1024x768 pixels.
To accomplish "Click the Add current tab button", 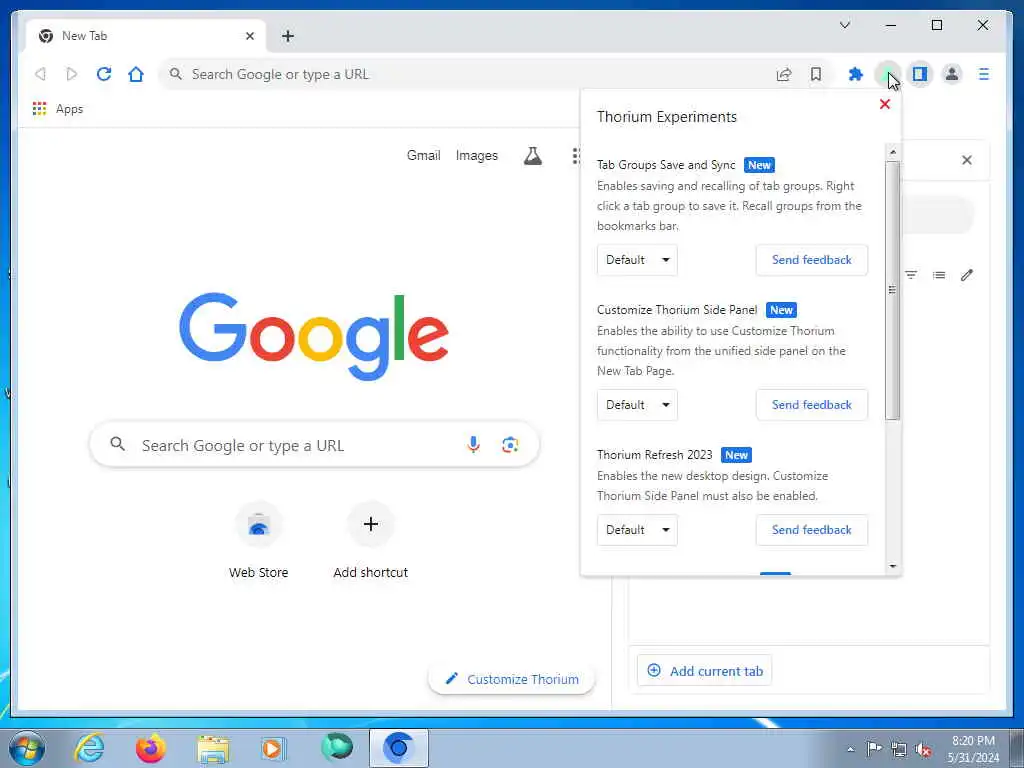I will [705, 671].
